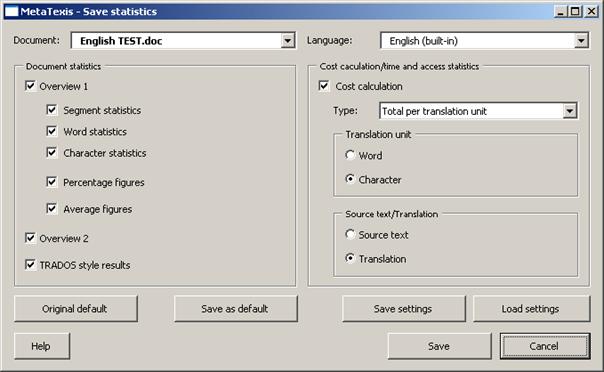The height and width of the screenshot is (372, 604).
Task: Disable TRADOS style results
Action: point(30,265)
